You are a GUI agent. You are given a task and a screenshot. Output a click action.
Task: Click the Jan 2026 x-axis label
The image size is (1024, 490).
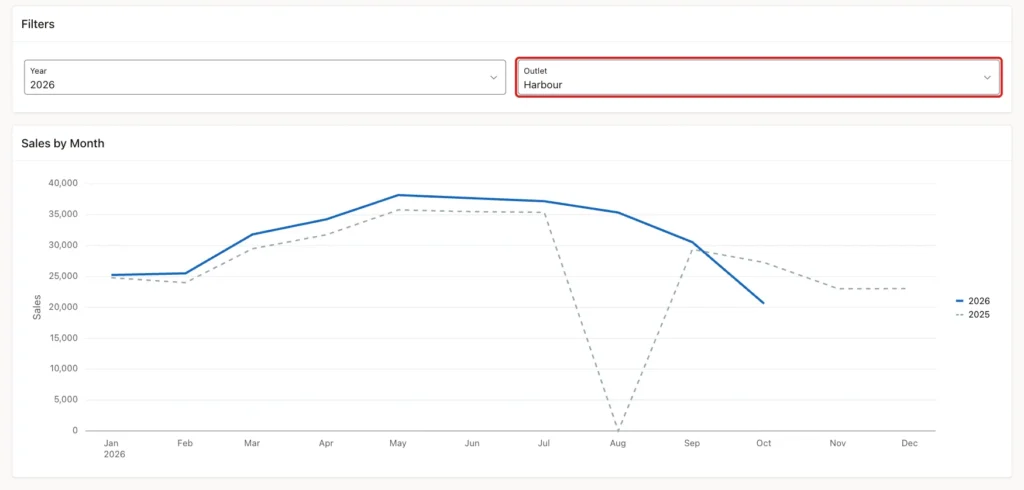tap(114, 448)
